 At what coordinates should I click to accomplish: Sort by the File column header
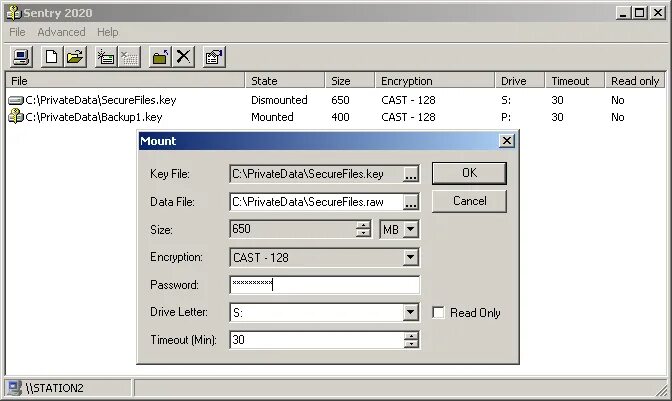tap(125, 81)
